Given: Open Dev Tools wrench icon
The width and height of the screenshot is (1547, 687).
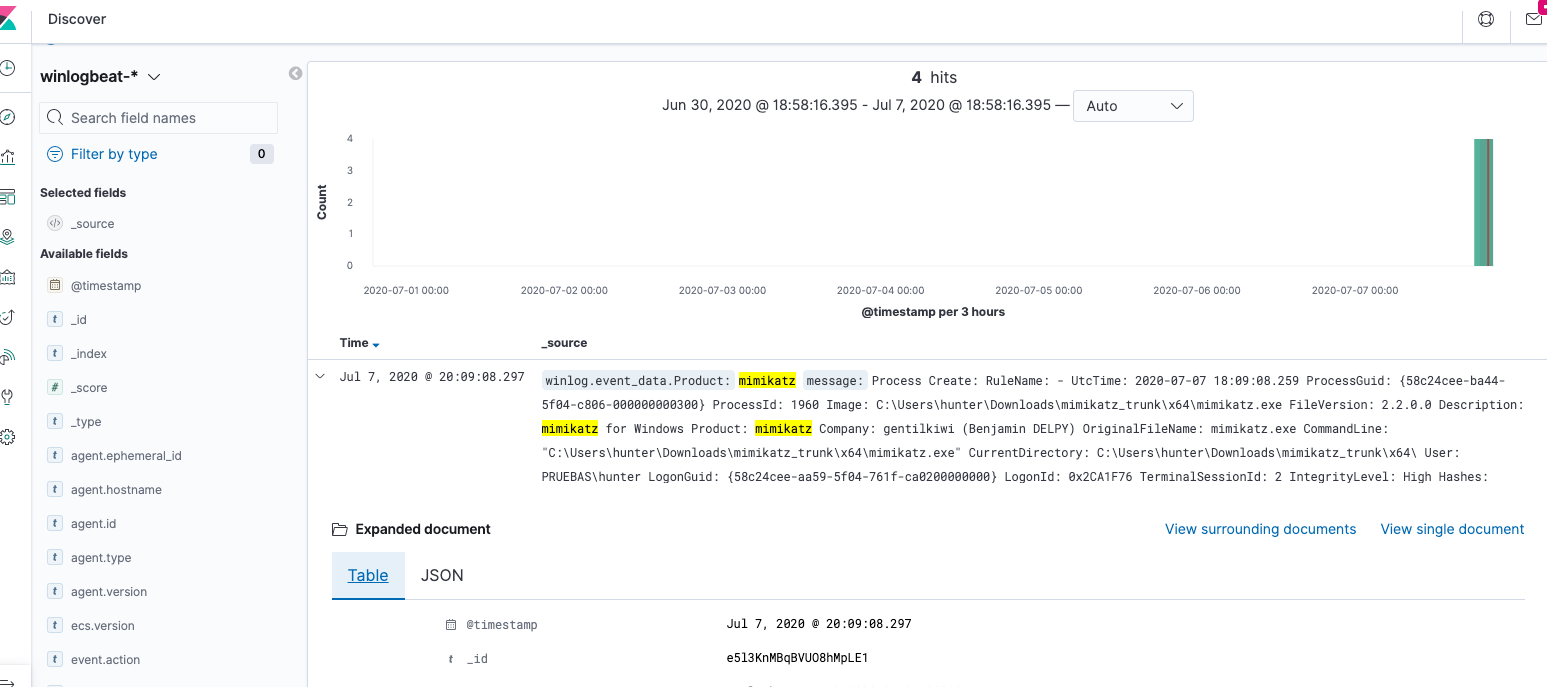Looking at the screenshot, I should (x=7, y=397).
